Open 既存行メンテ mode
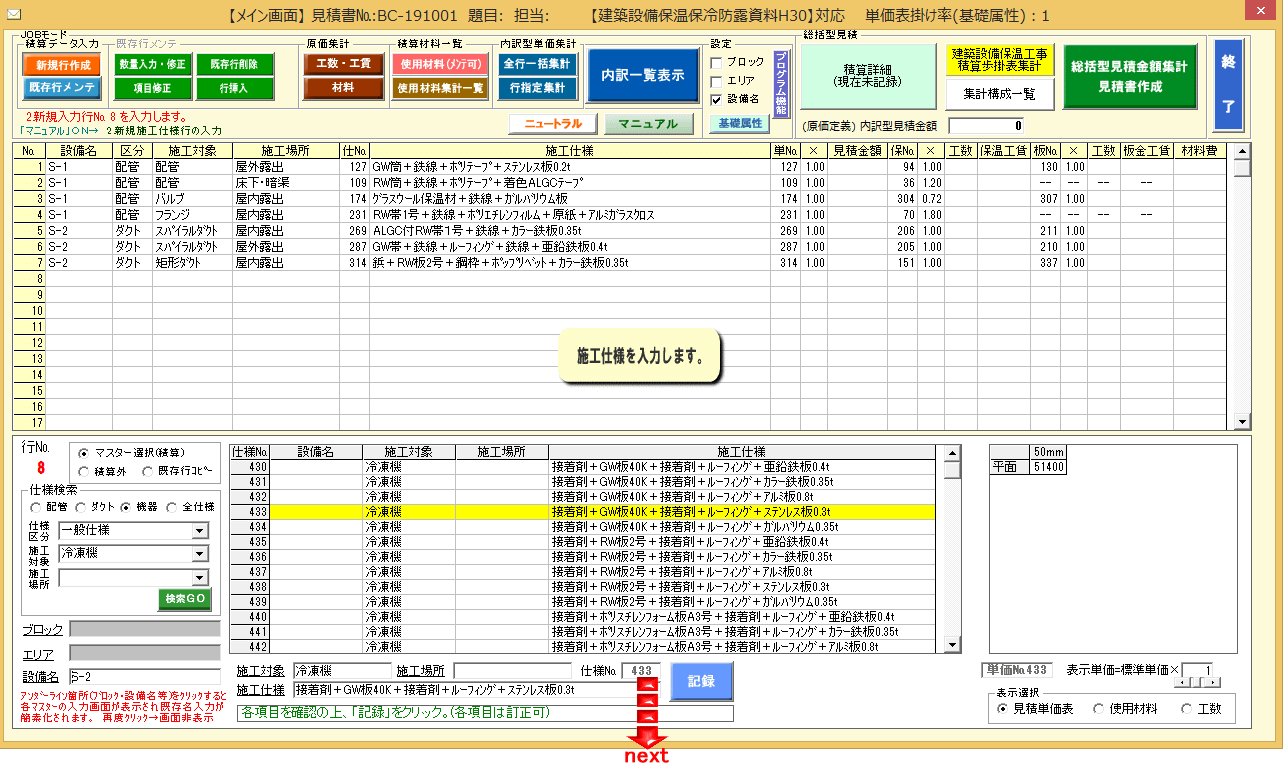This screenshot has width=1283, height=763. [55, 87]
